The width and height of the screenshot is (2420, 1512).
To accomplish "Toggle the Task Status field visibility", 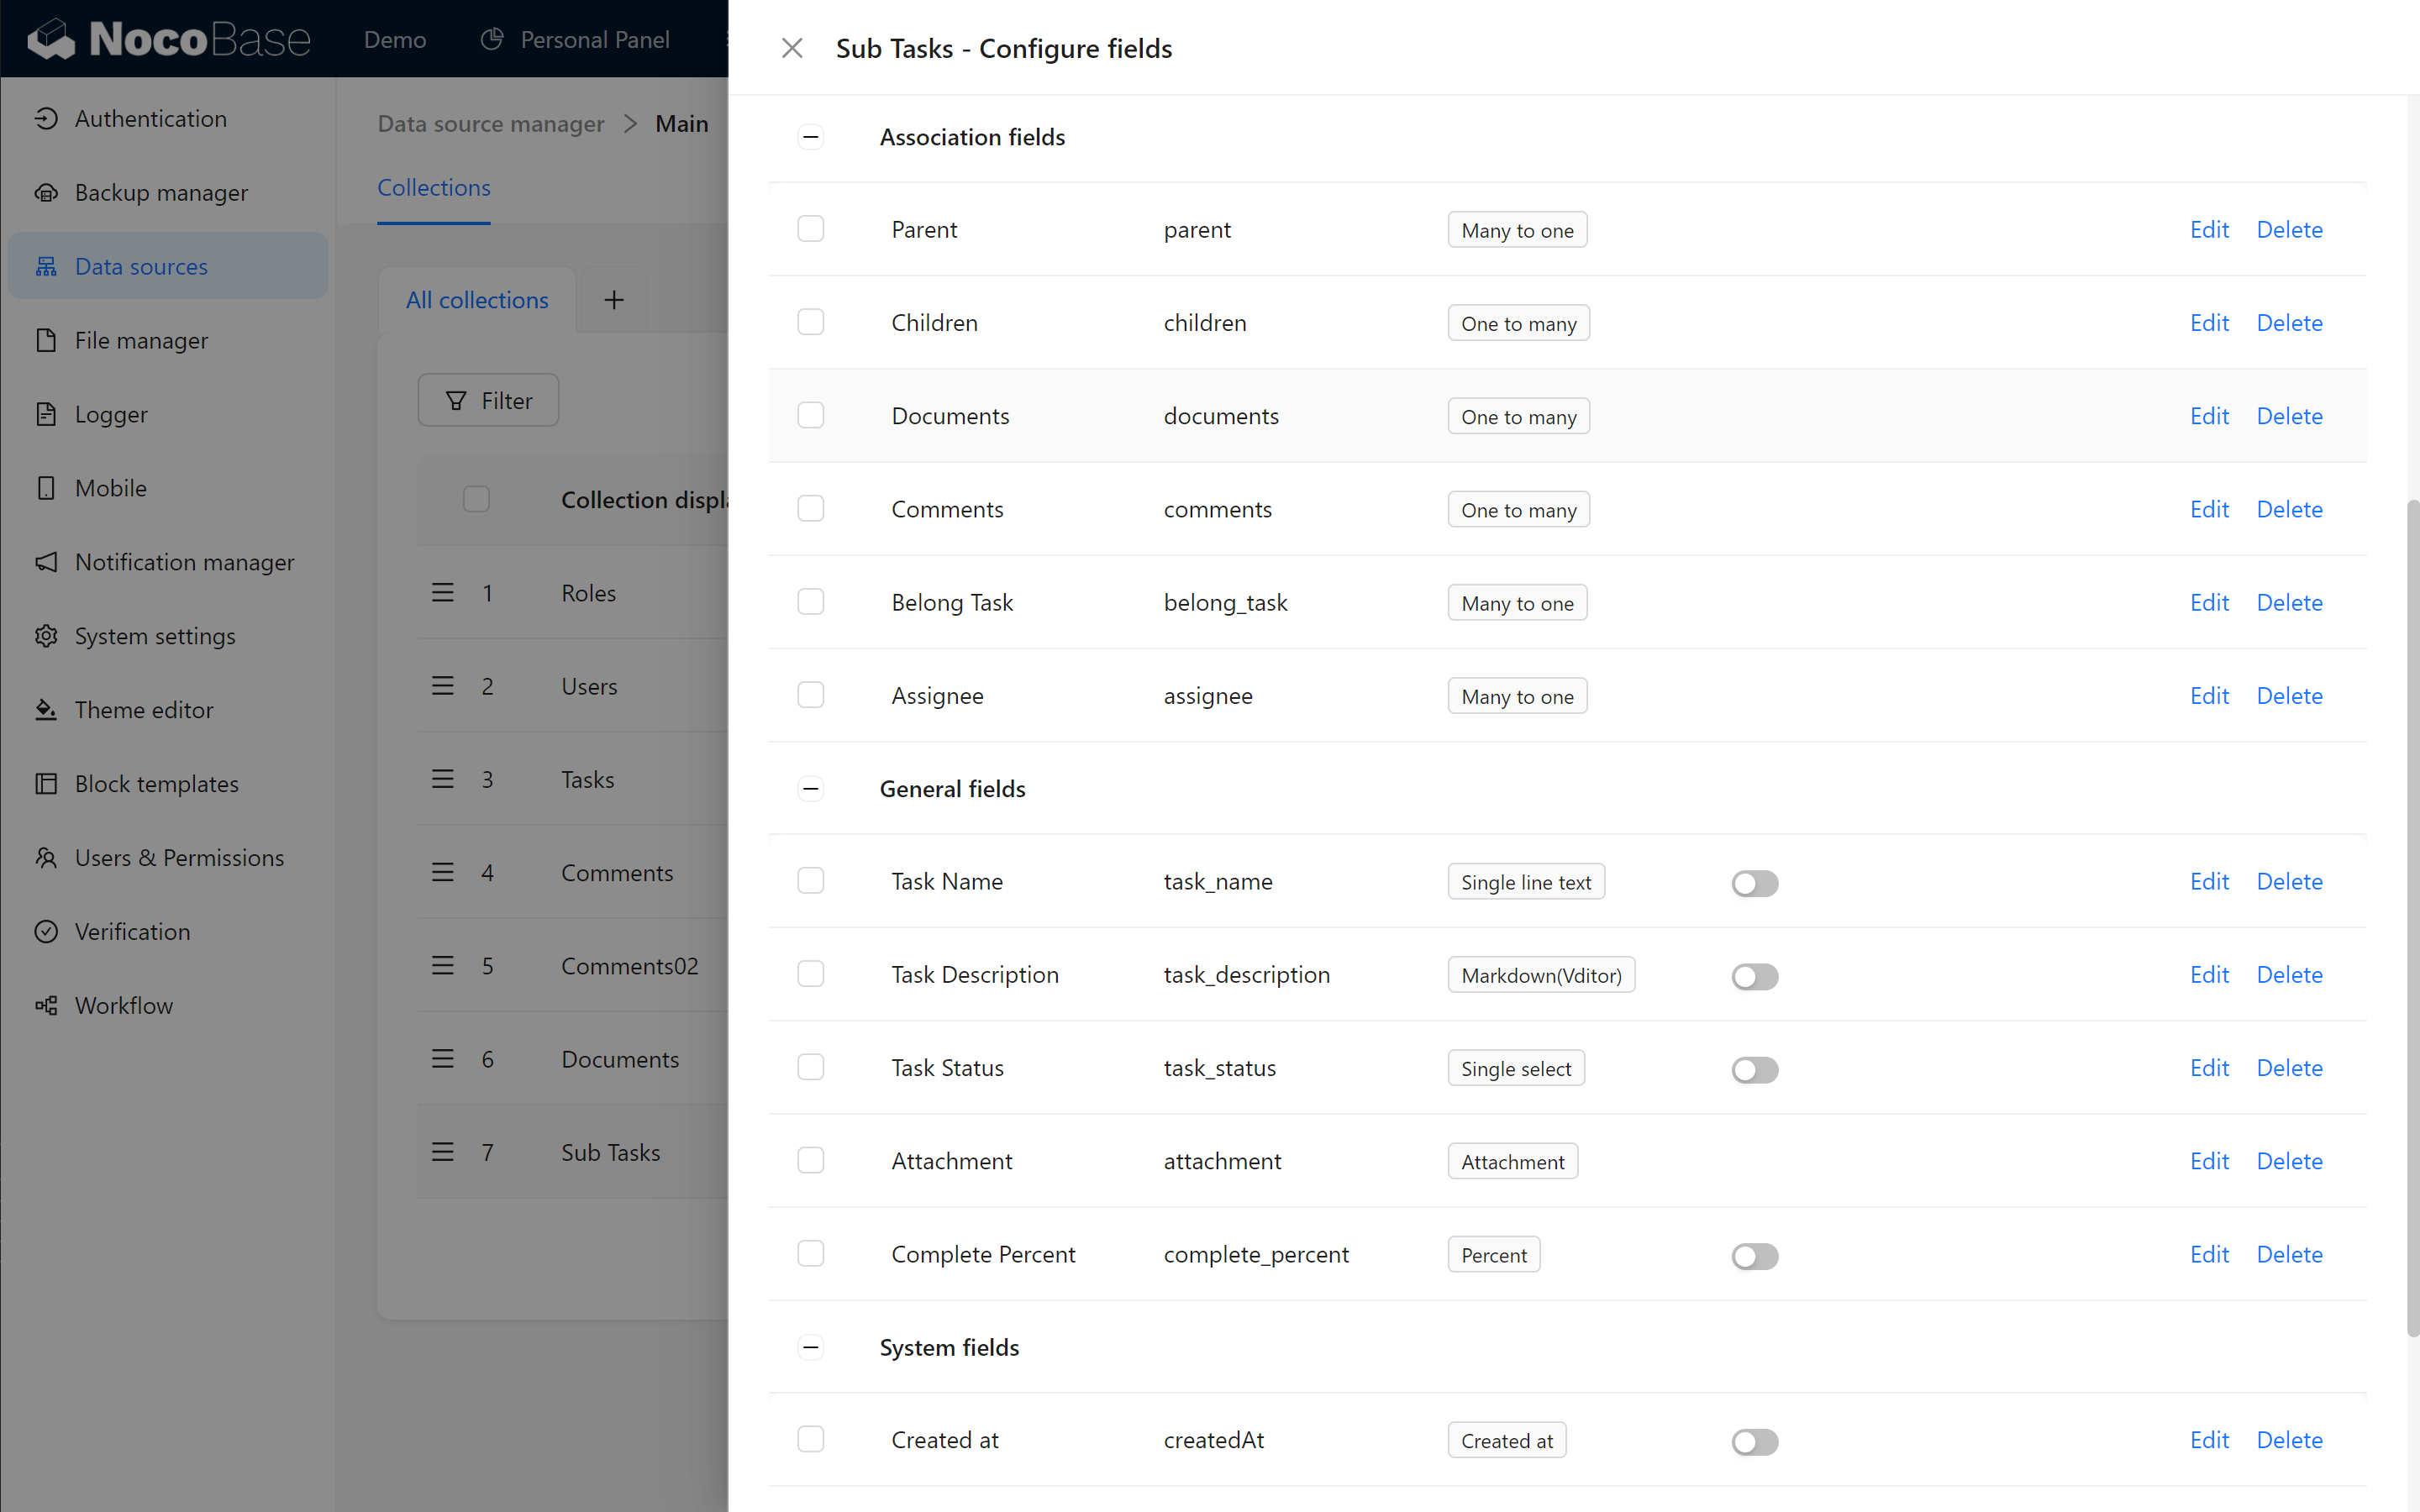I will [x=1753, y=1068].
